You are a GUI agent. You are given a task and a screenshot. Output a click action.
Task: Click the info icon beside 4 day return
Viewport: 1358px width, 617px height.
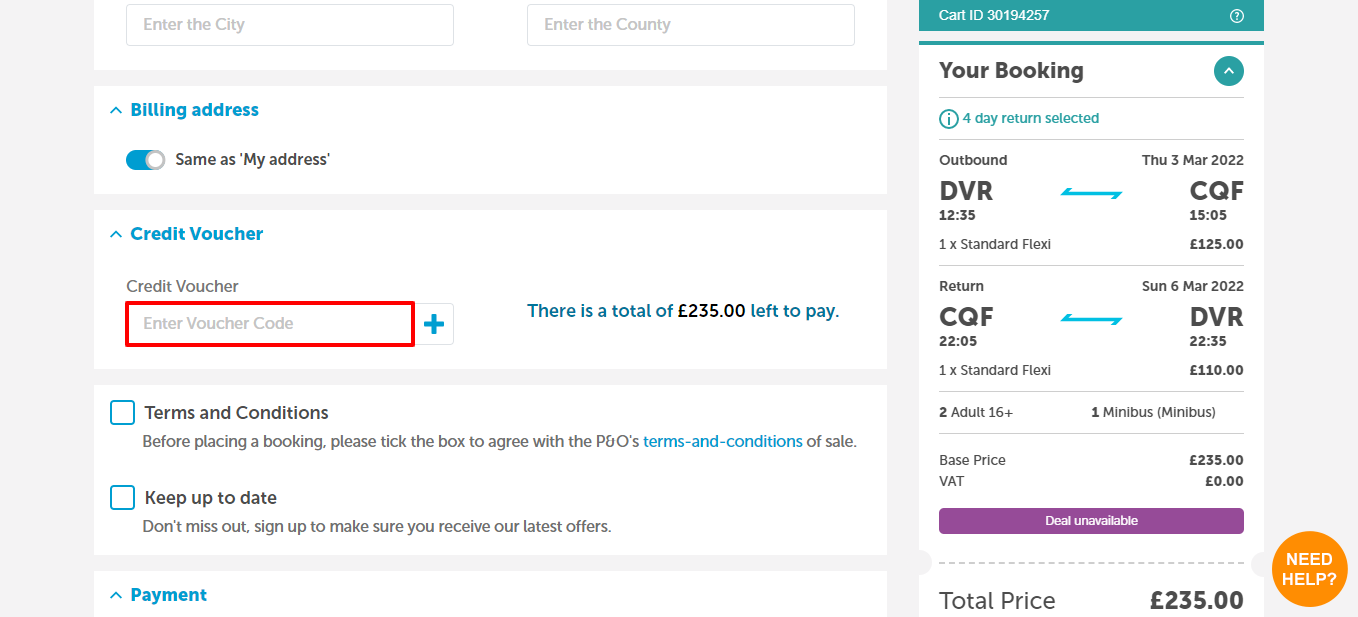coord(949,119)
